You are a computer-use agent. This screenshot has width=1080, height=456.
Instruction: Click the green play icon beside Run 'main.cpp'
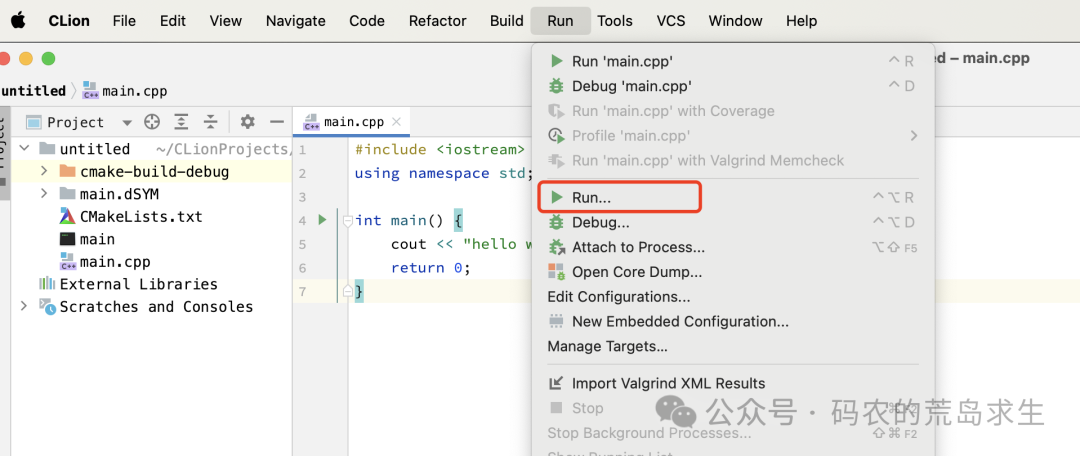coord(557,61)
